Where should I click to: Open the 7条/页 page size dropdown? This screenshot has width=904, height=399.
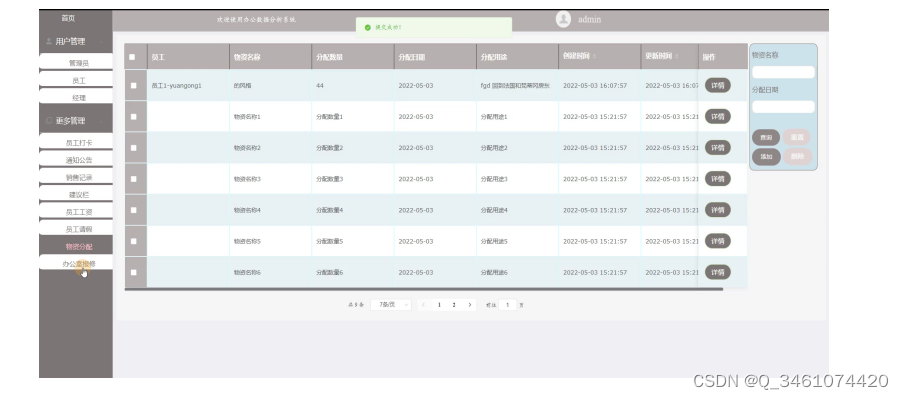click(390, 305)
